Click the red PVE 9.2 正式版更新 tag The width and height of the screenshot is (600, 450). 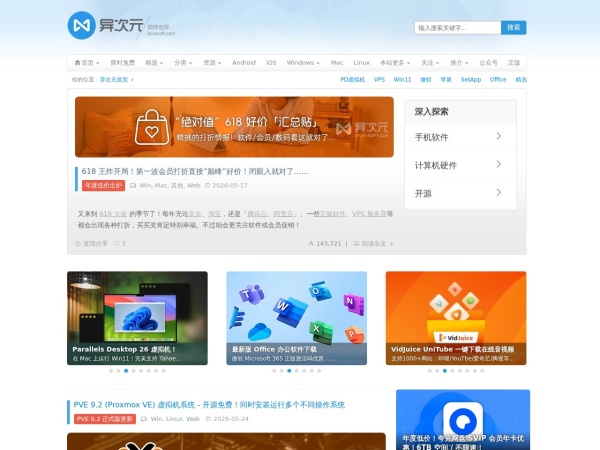pyautogui.click(x=105, y=419)
